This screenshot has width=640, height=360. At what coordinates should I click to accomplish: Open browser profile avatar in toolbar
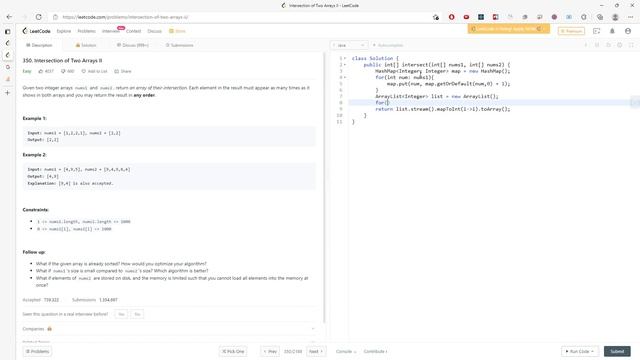click(x=615, y=17)
